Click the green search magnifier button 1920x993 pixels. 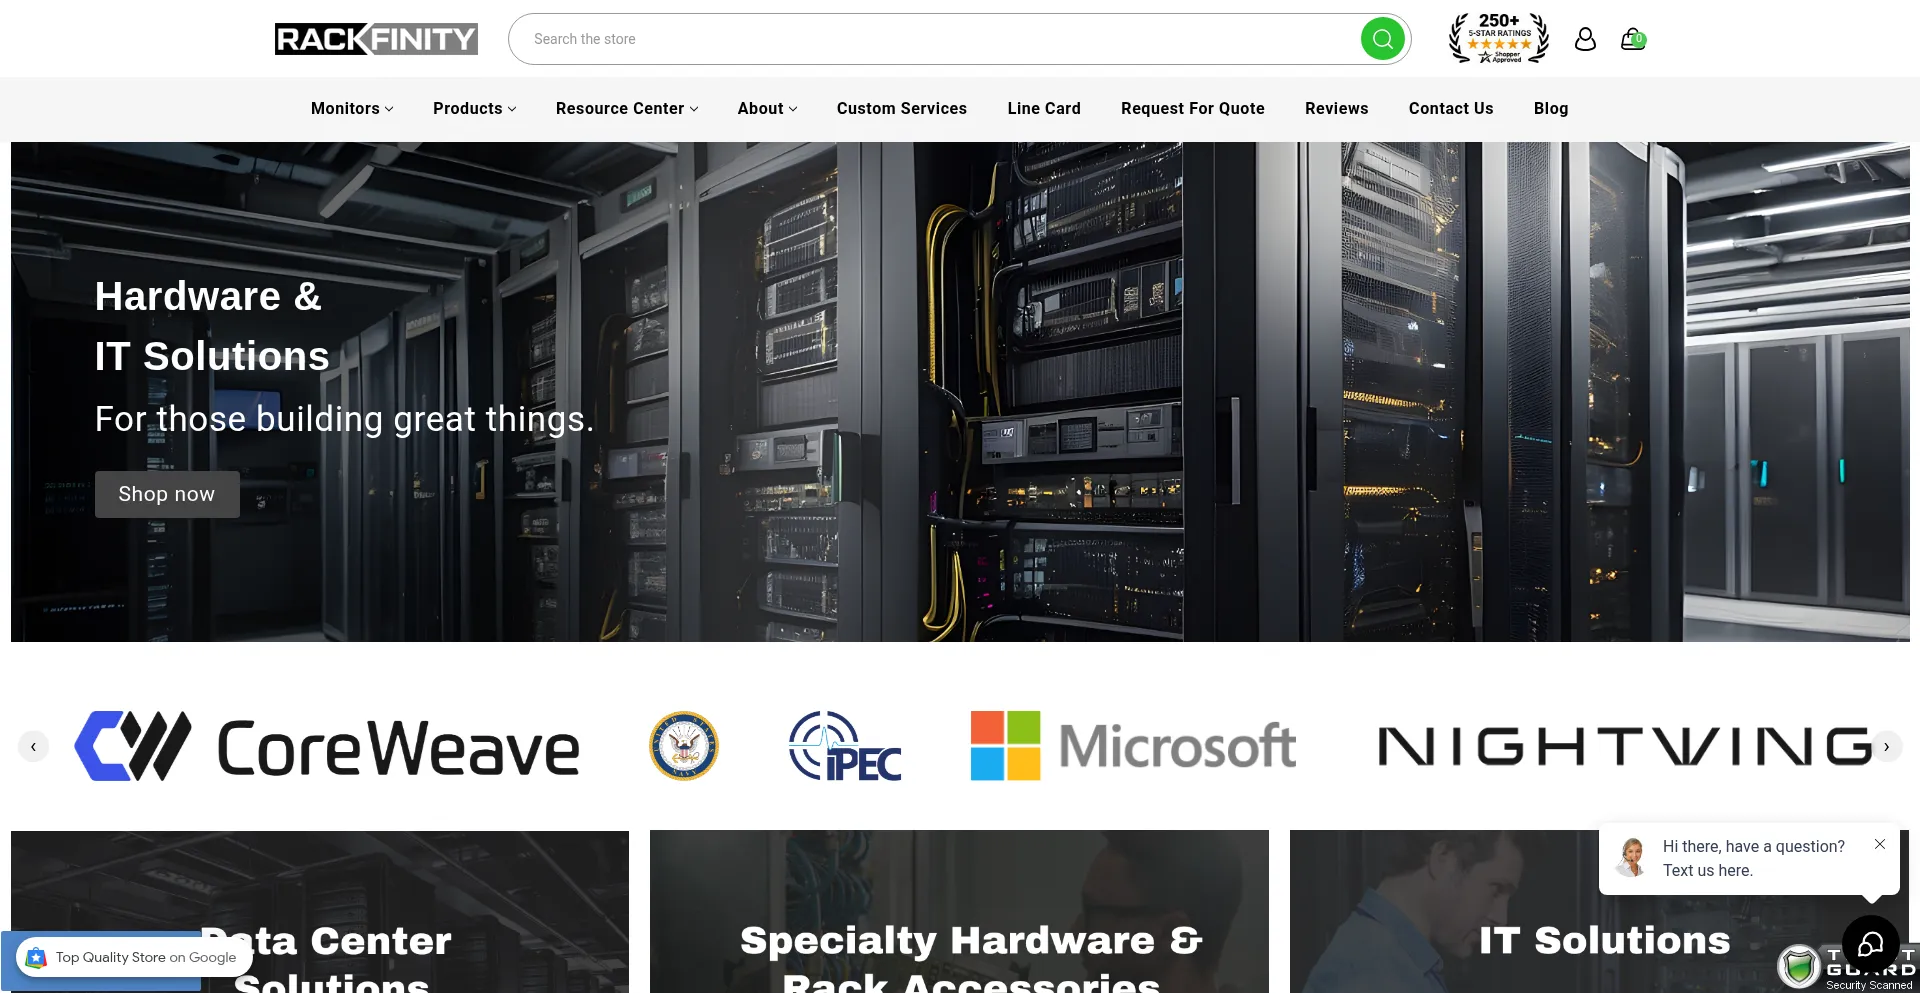pos(1382,39)
